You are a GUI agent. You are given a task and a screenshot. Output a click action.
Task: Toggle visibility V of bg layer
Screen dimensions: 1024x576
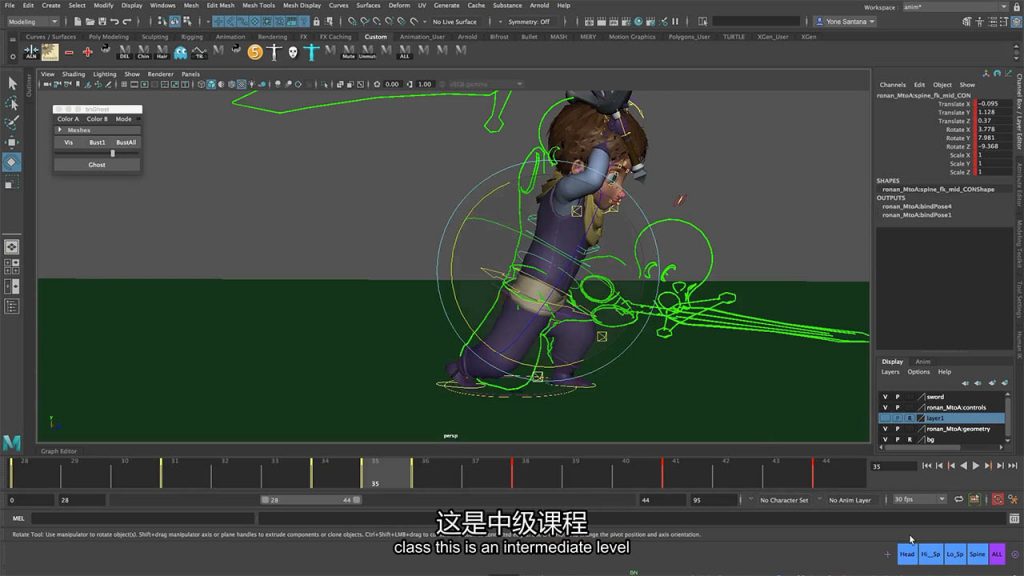tap(886, 440)
